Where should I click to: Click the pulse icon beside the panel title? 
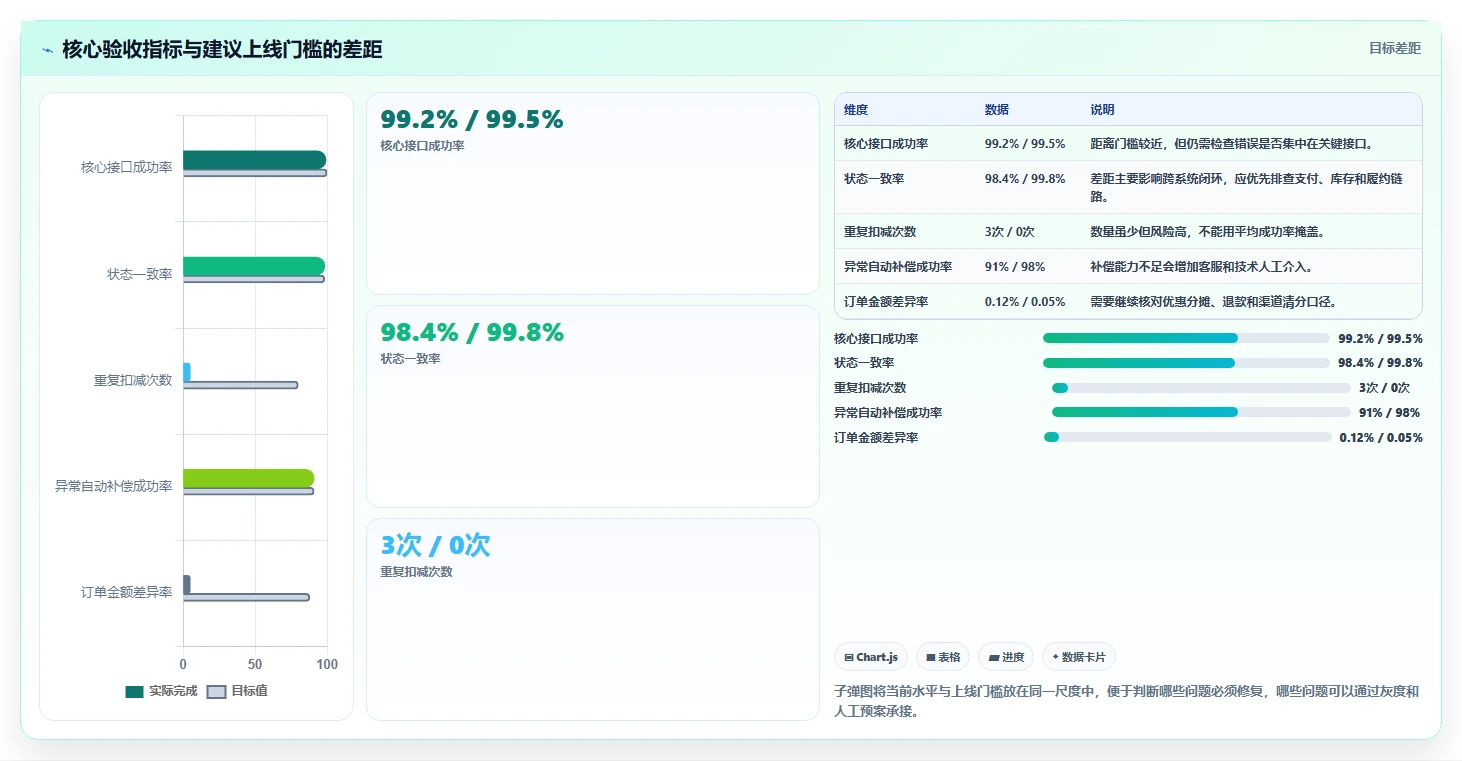point(47,50)
